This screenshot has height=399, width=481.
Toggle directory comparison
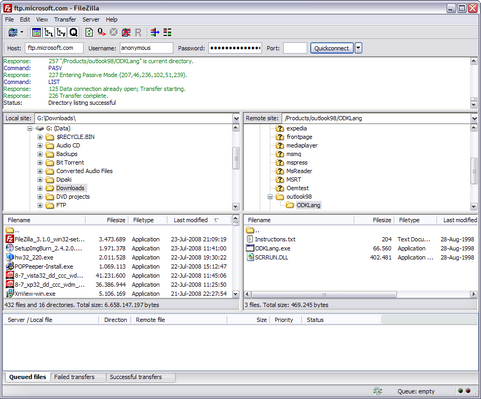point(167,32)
